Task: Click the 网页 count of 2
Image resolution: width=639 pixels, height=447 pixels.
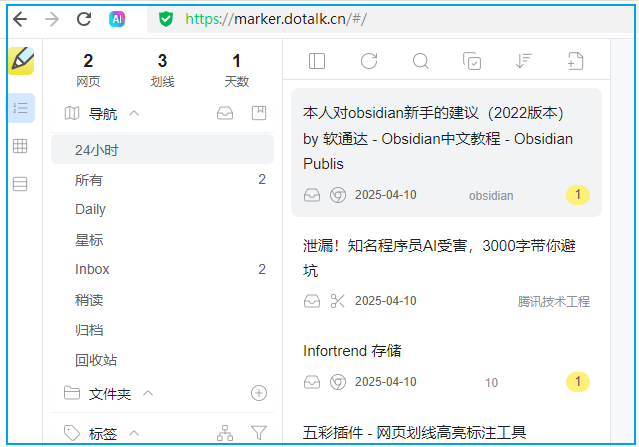Action: [88, 61]
